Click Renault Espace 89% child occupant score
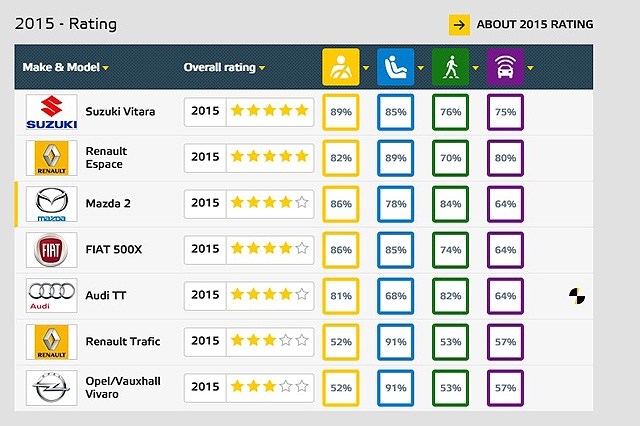This screenshot has height=426, width=640. (396, 158)
